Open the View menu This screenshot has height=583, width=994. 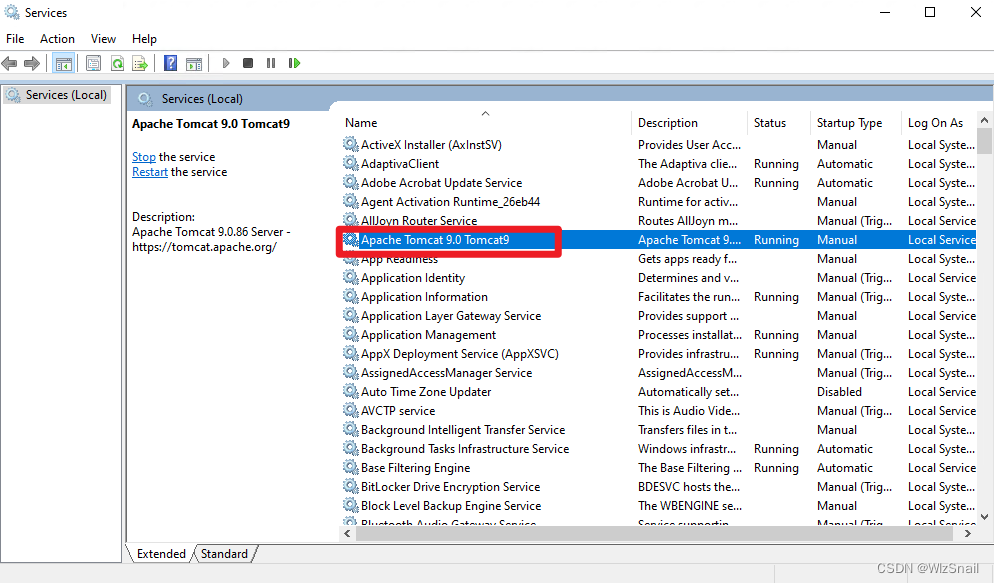tap(103, 39)
